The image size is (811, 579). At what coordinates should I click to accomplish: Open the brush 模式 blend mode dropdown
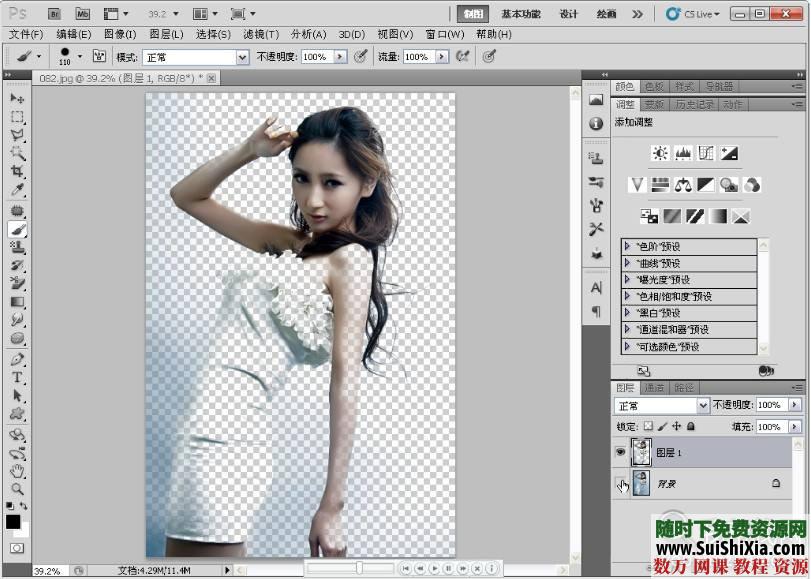pyautogui.click(x=195, y=57)
